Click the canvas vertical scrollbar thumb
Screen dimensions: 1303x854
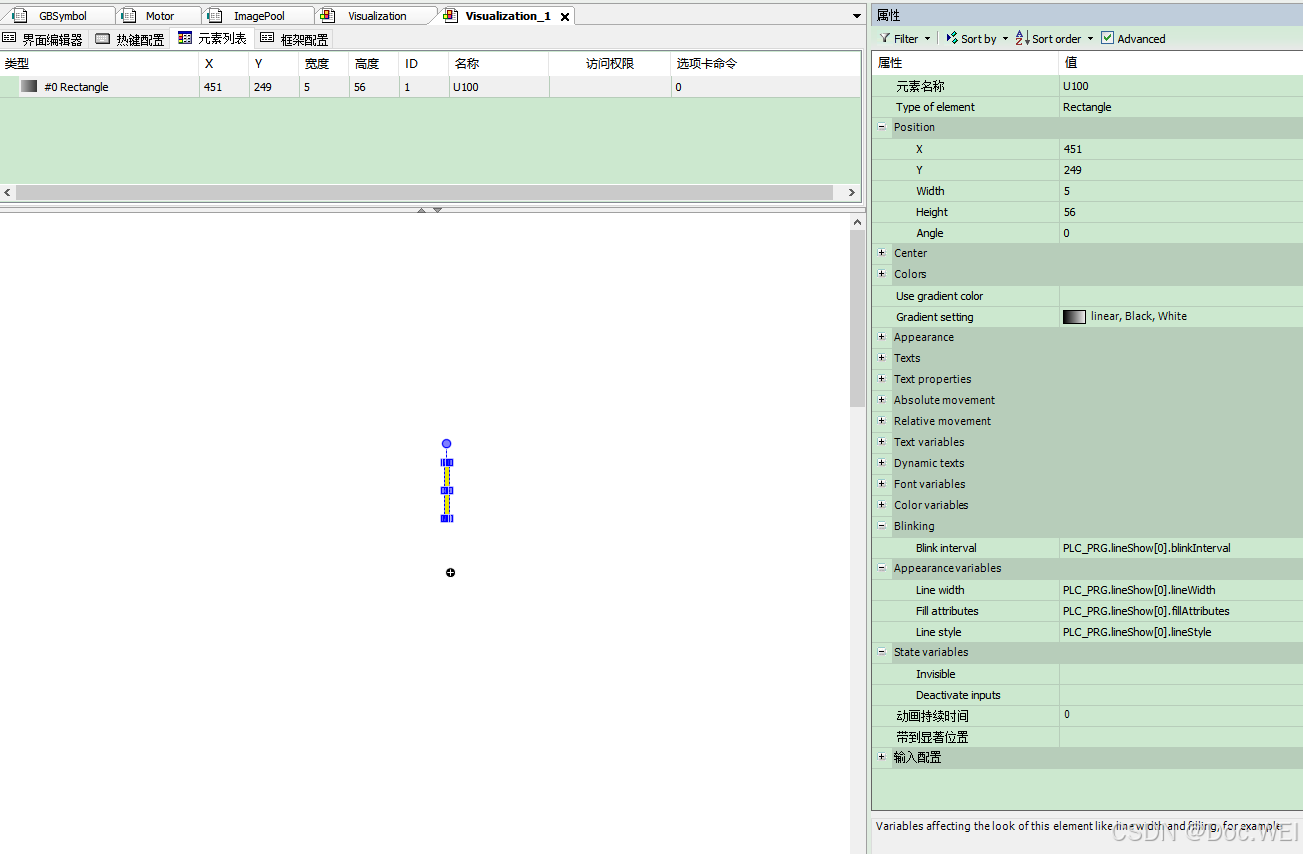[857, 318]
